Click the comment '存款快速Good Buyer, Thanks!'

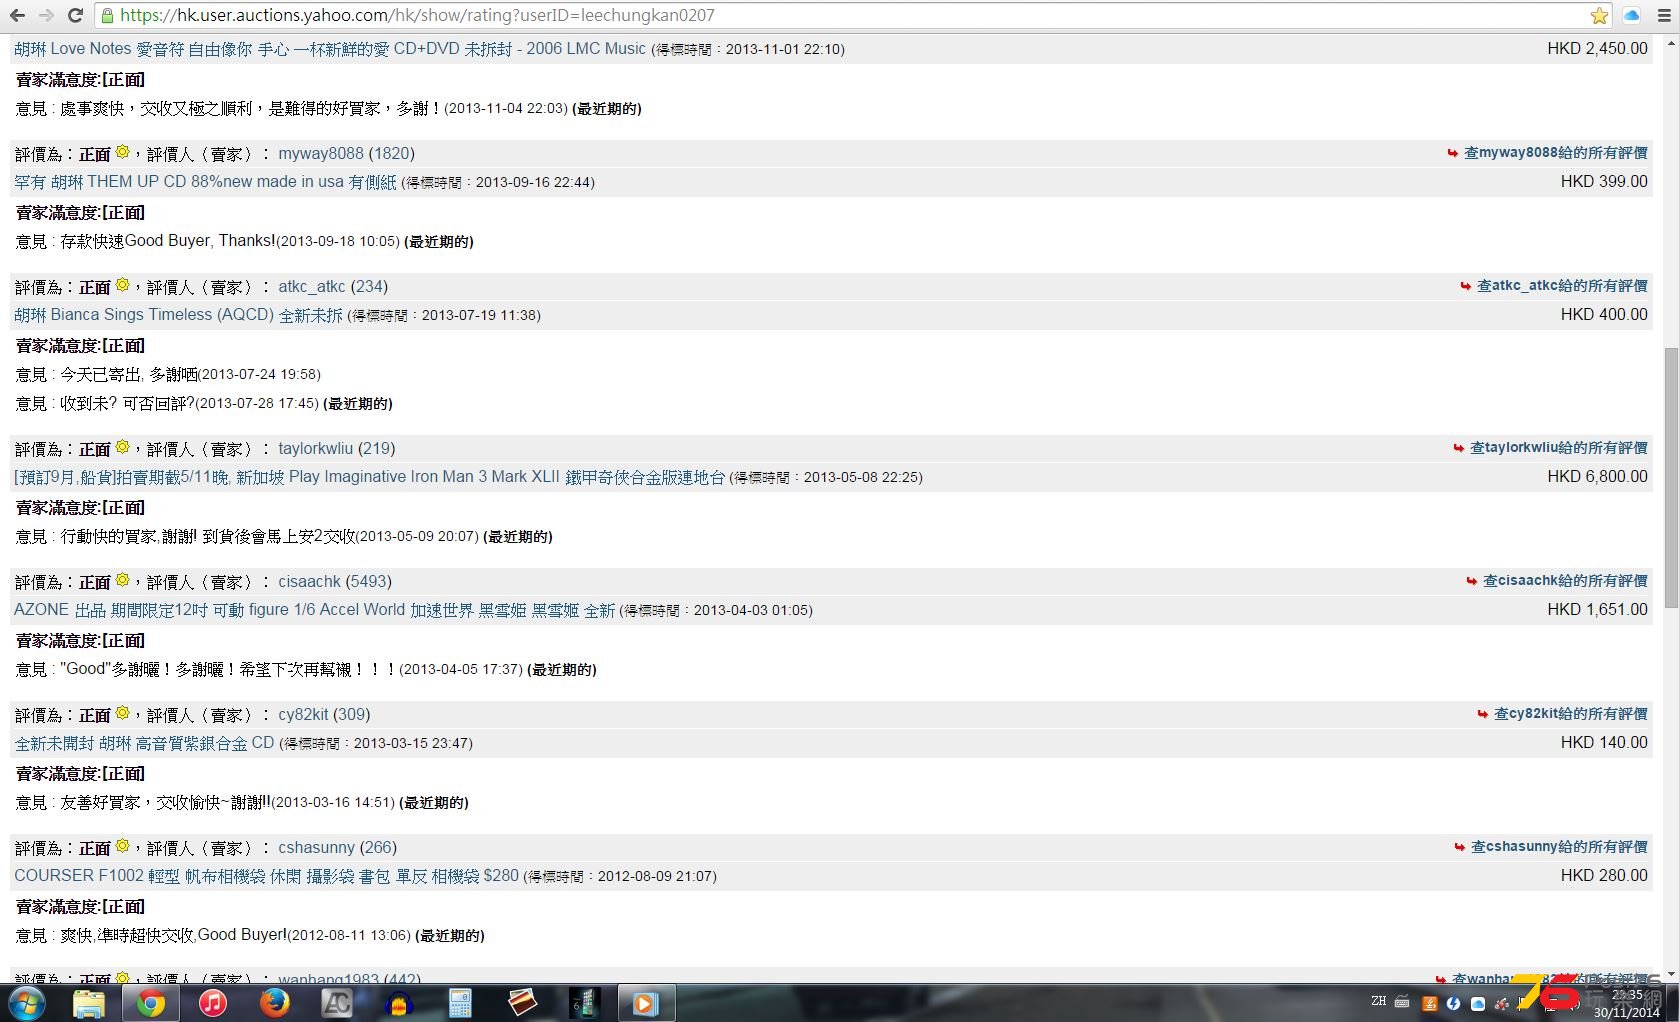click(x=167, y=240)
